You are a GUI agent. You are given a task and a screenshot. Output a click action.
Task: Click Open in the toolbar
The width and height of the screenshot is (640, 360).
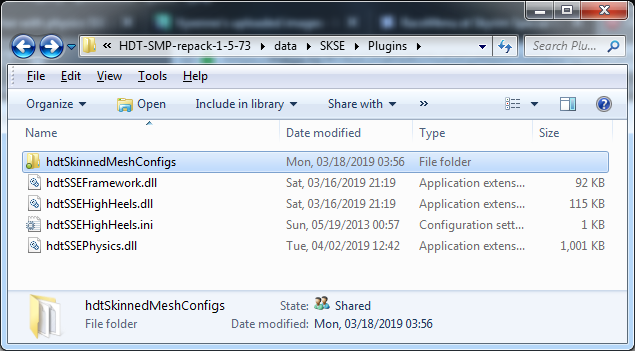[x=142, y=104]
